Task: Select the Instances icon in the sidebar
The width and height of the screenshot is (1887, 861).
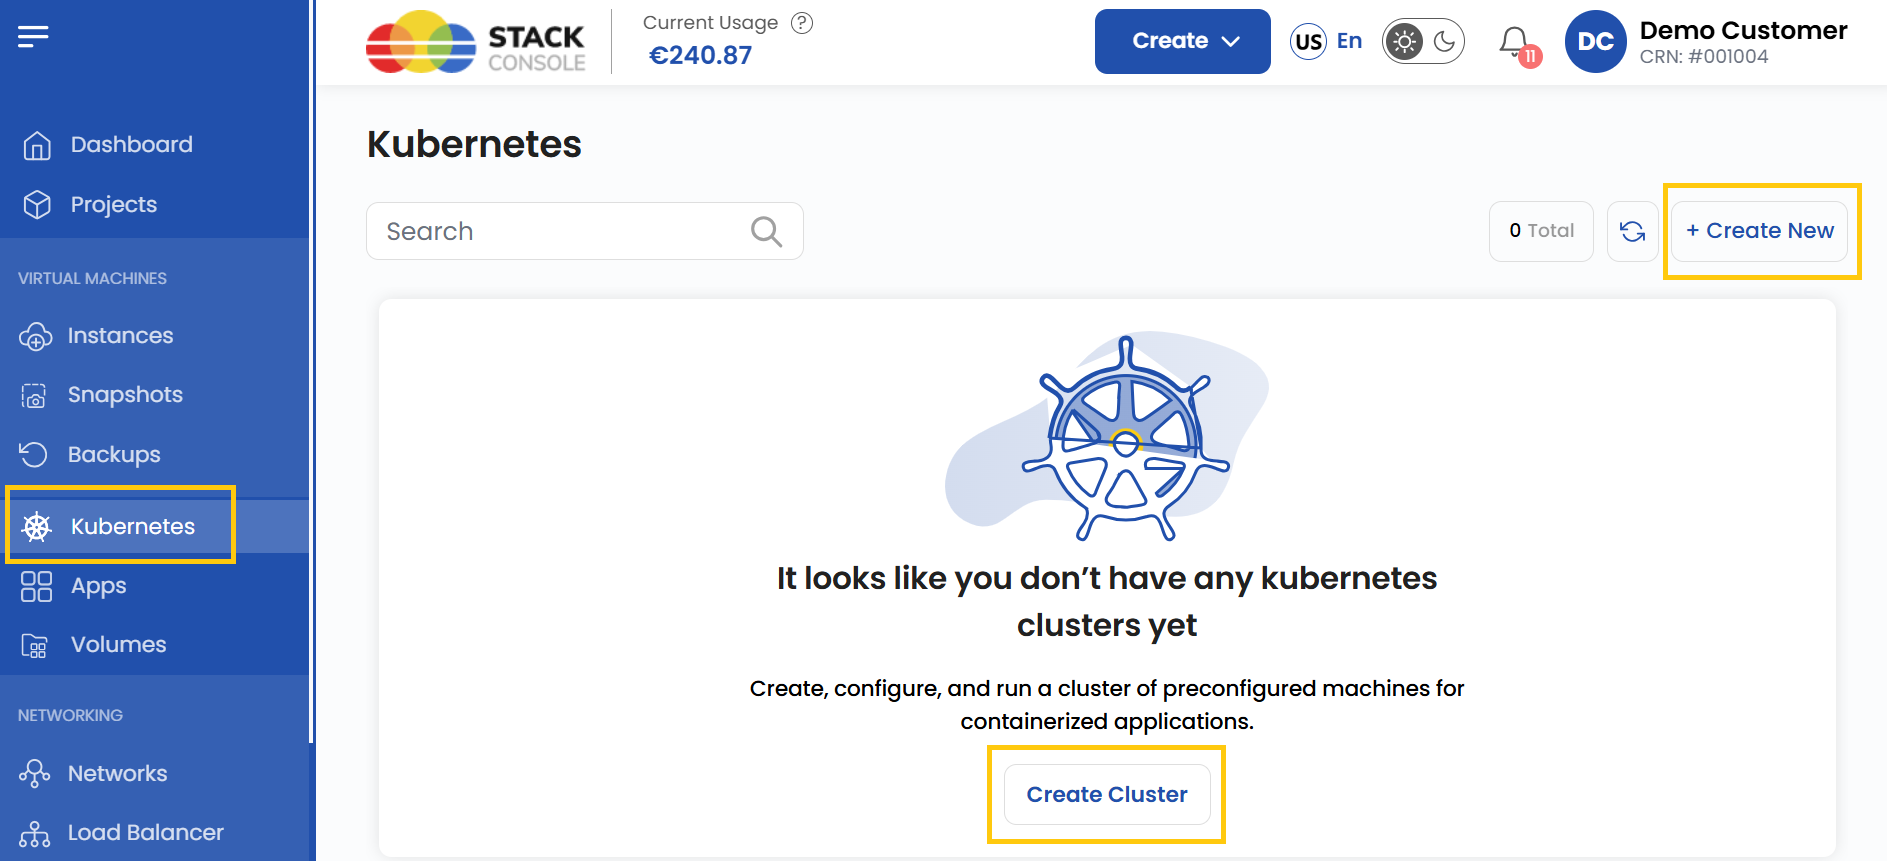Action: [36, 336]
